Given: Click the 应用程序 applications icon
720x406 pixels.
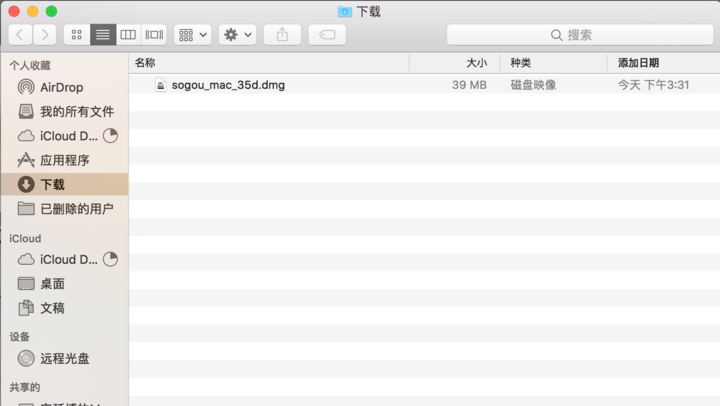Looking at the screenshot, I should point(26,160).
